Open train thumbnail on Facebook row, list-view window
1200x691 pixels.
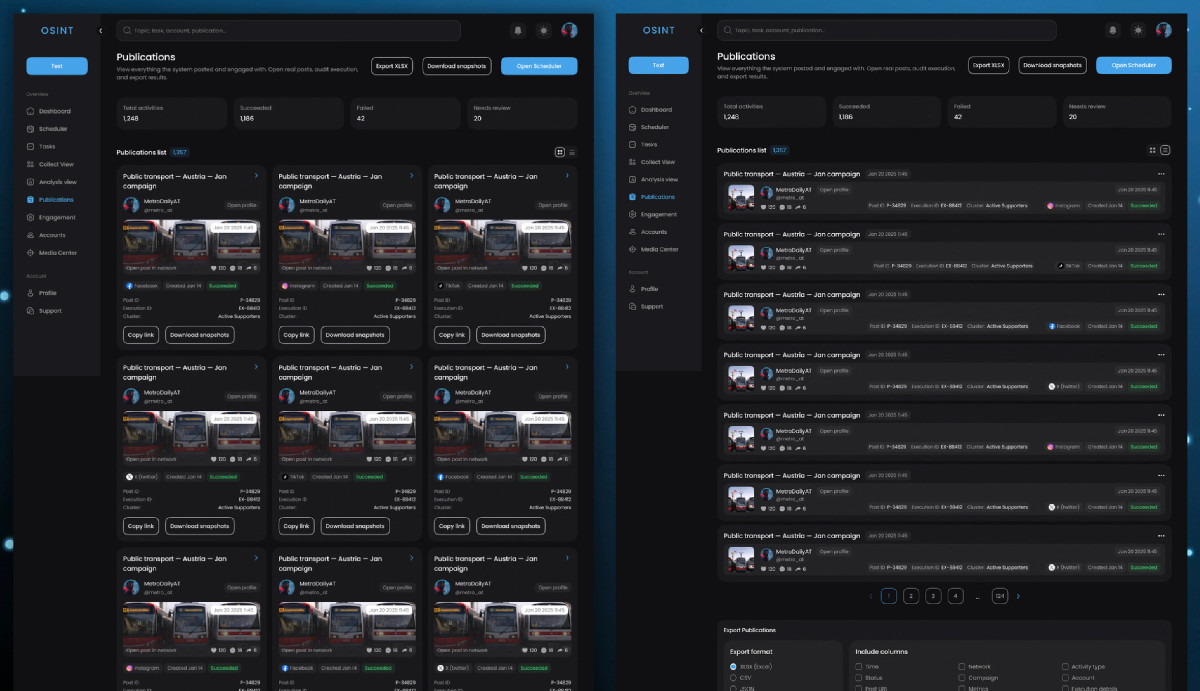click(741, 316)
